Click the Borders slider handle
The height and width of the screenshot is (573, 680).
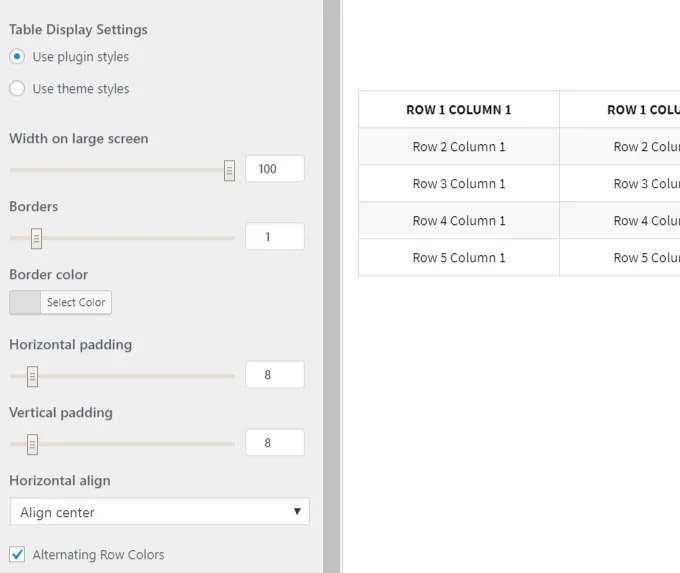point(36,238)
